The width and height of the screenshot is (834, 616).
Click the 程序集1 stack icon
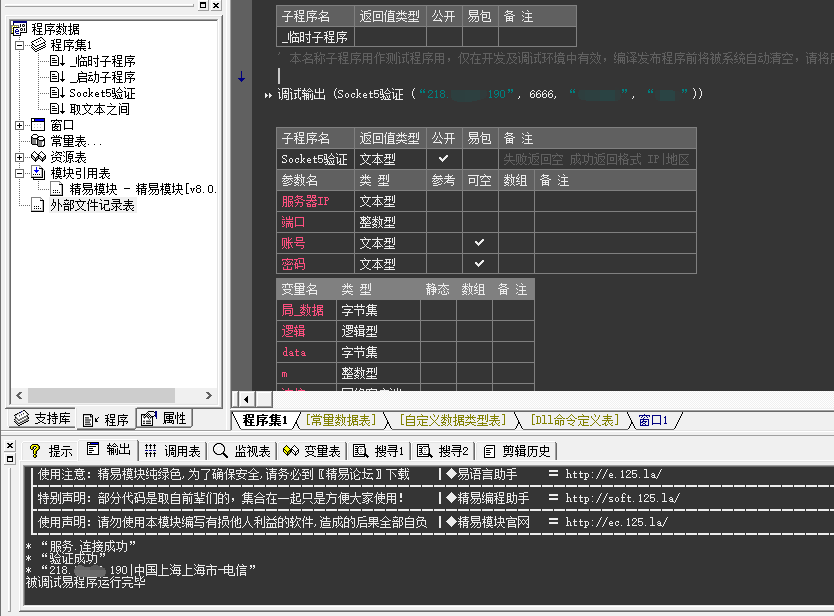click(x=38, y=45)
